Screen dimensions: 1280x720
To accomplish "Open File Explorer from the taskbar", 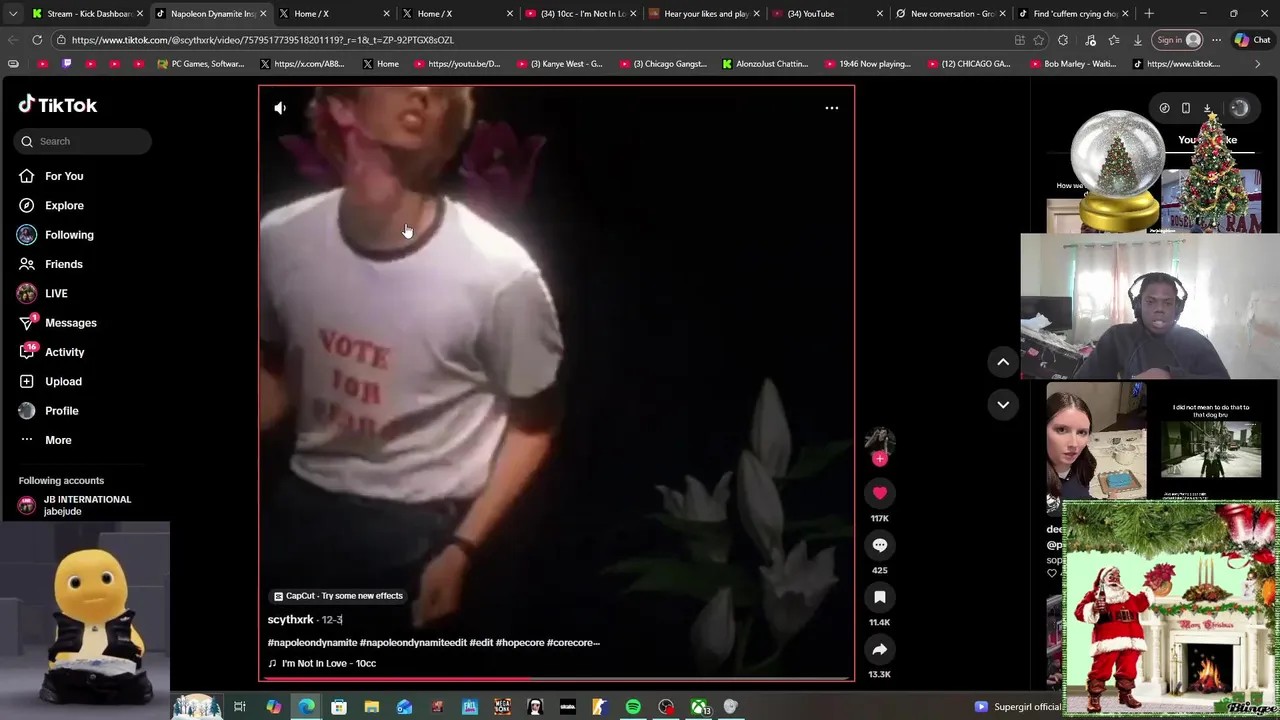I will coord(371,707).
